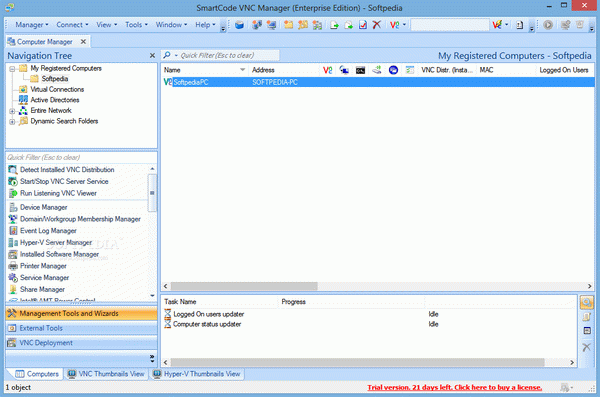Click the Detect Installed VNC Distribution icon
This screenshot has height=397, width=600.
click(13, 170)
